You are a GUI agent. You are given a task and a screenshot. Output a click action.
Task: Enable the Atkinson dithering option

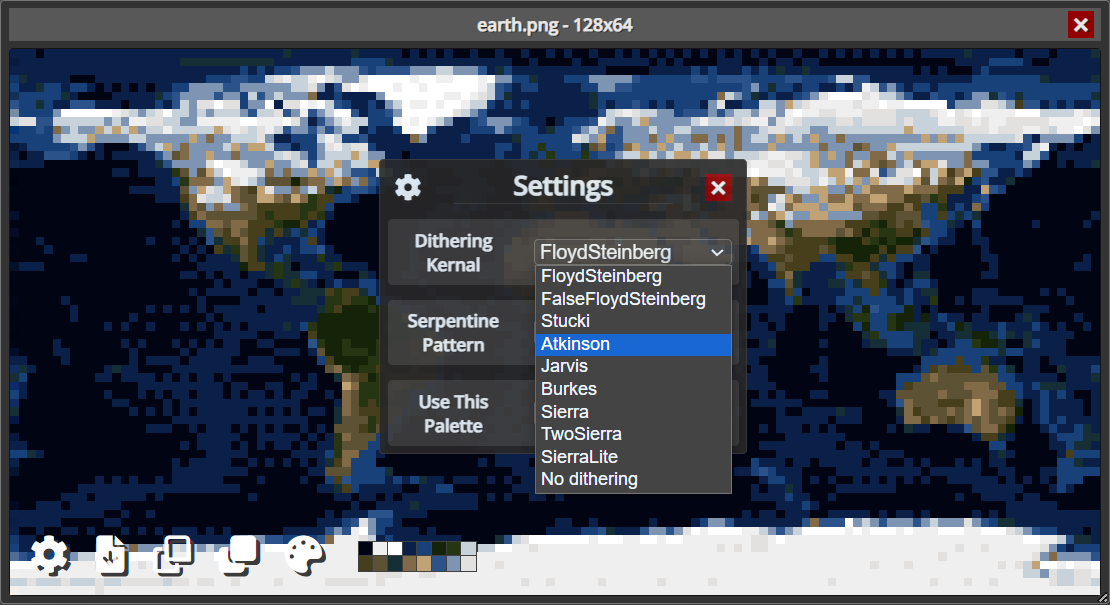pyautogui.click(x=633, y=343)
